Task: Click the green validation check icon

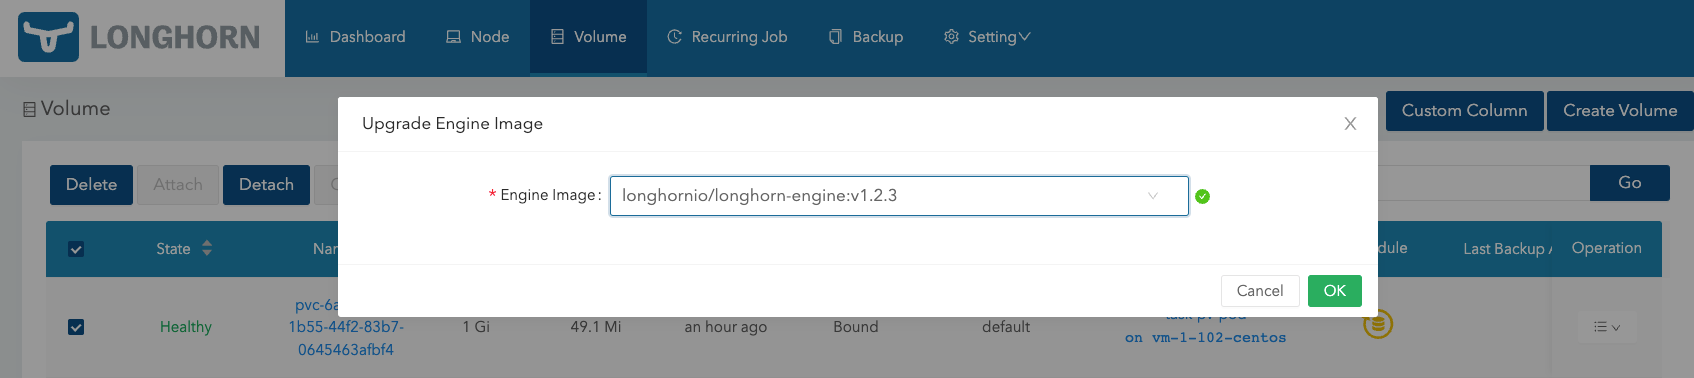Action: click(1202, 196)
